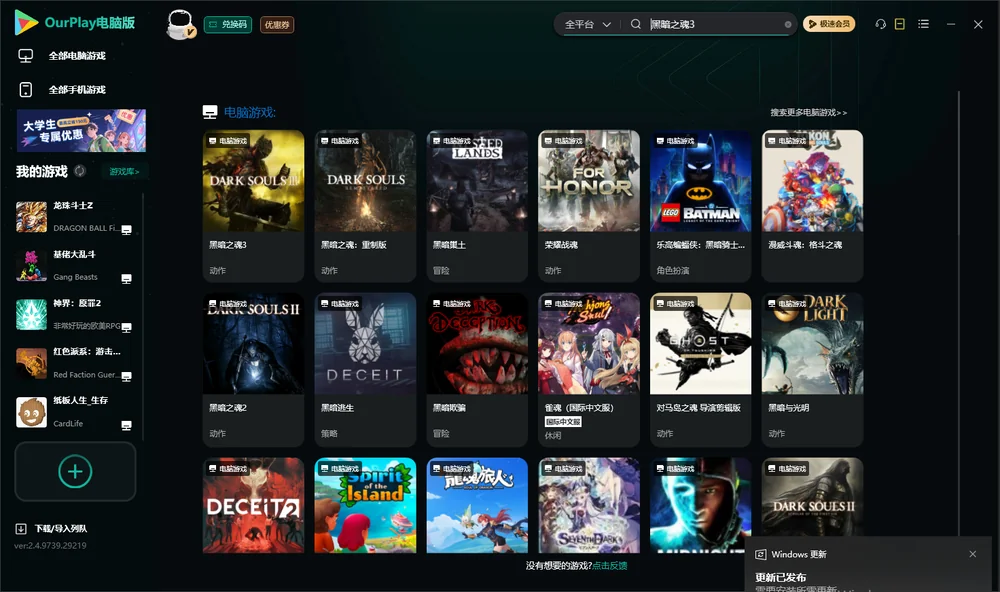Open the 大学生专属优惠 banner
The image size is (1000, 592).
tap(81, 130)
